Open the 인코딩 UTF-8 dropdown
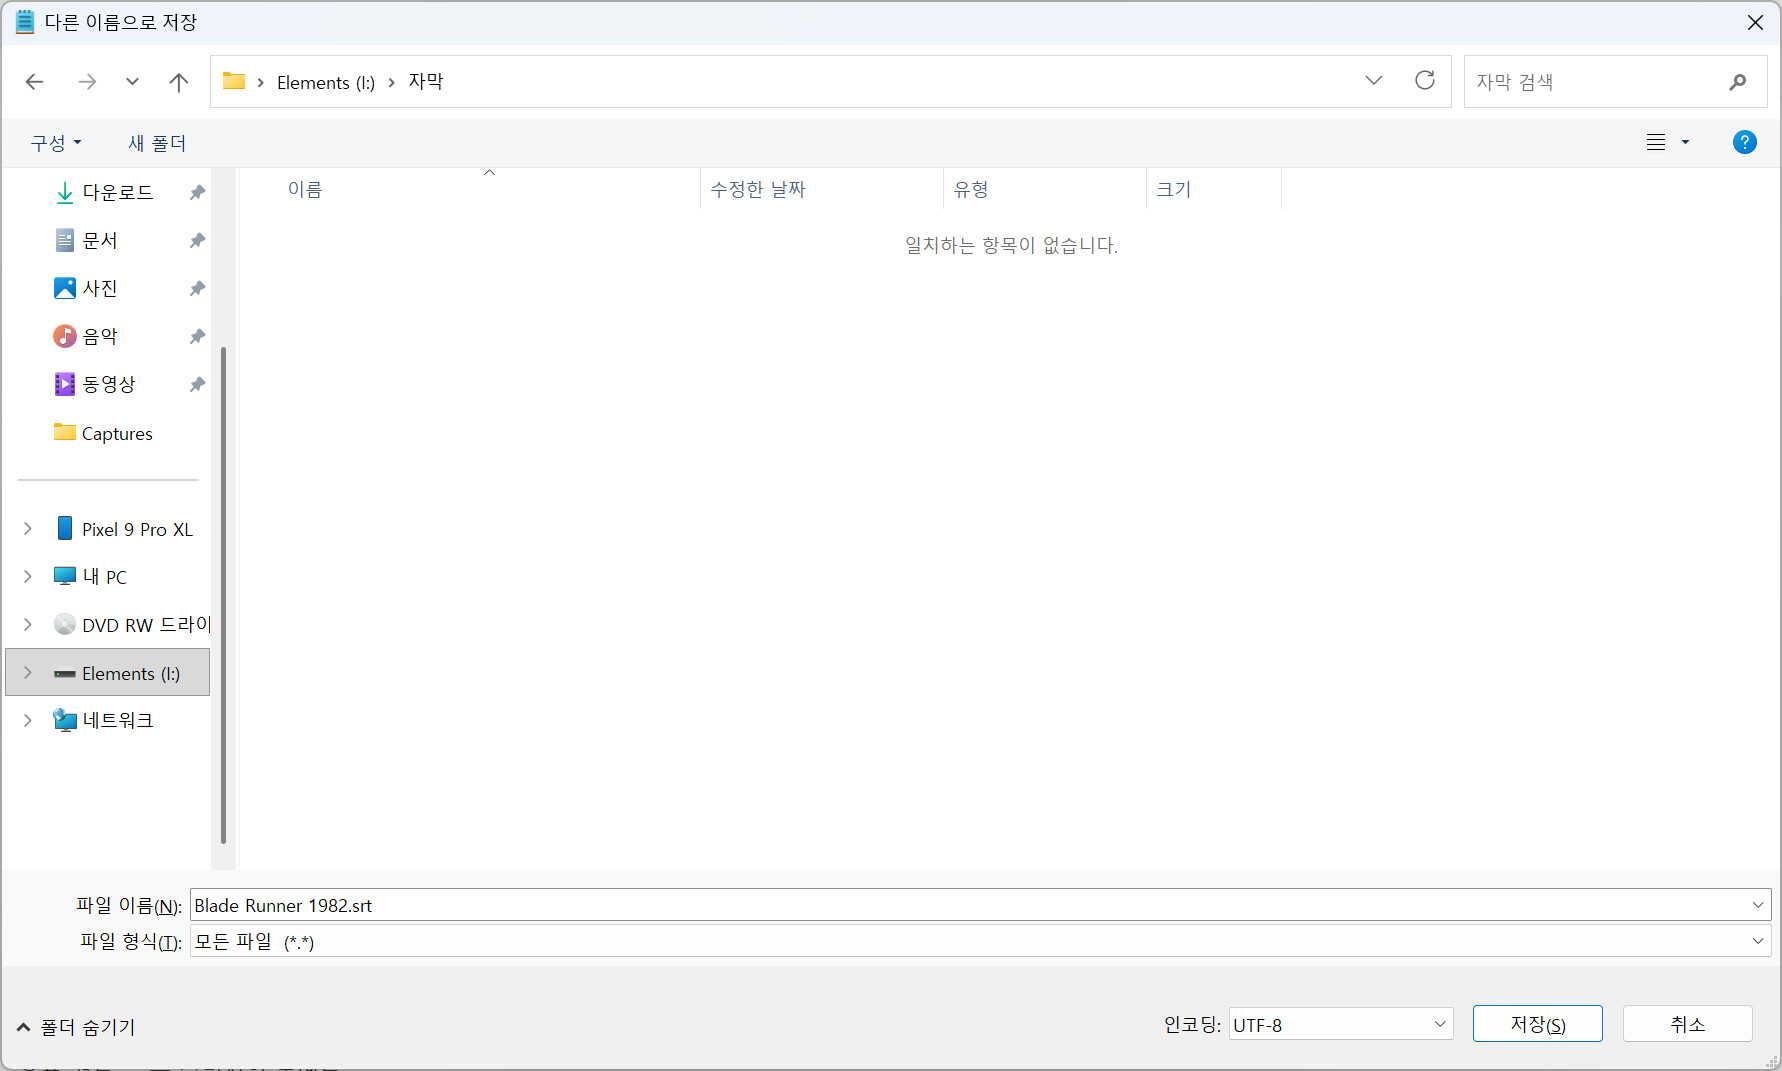The image size is (1782, 1071). point(1341,1025)
